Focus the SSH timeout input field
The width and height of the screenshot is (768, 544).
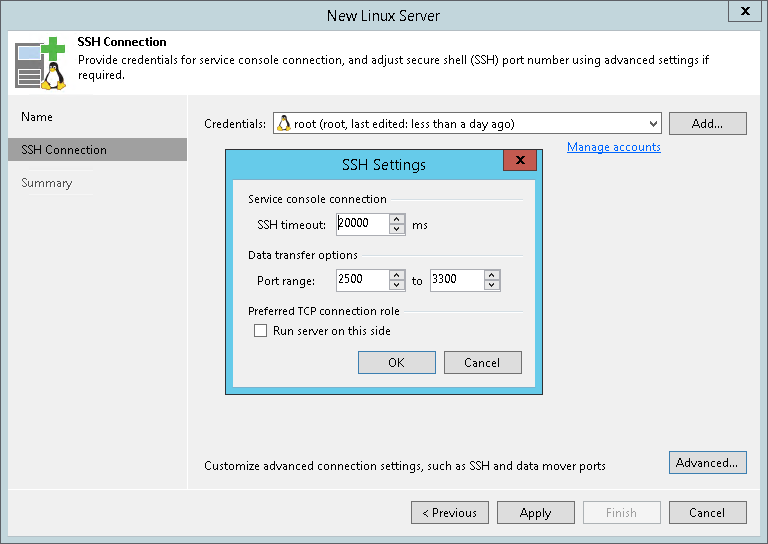point(363,224)
